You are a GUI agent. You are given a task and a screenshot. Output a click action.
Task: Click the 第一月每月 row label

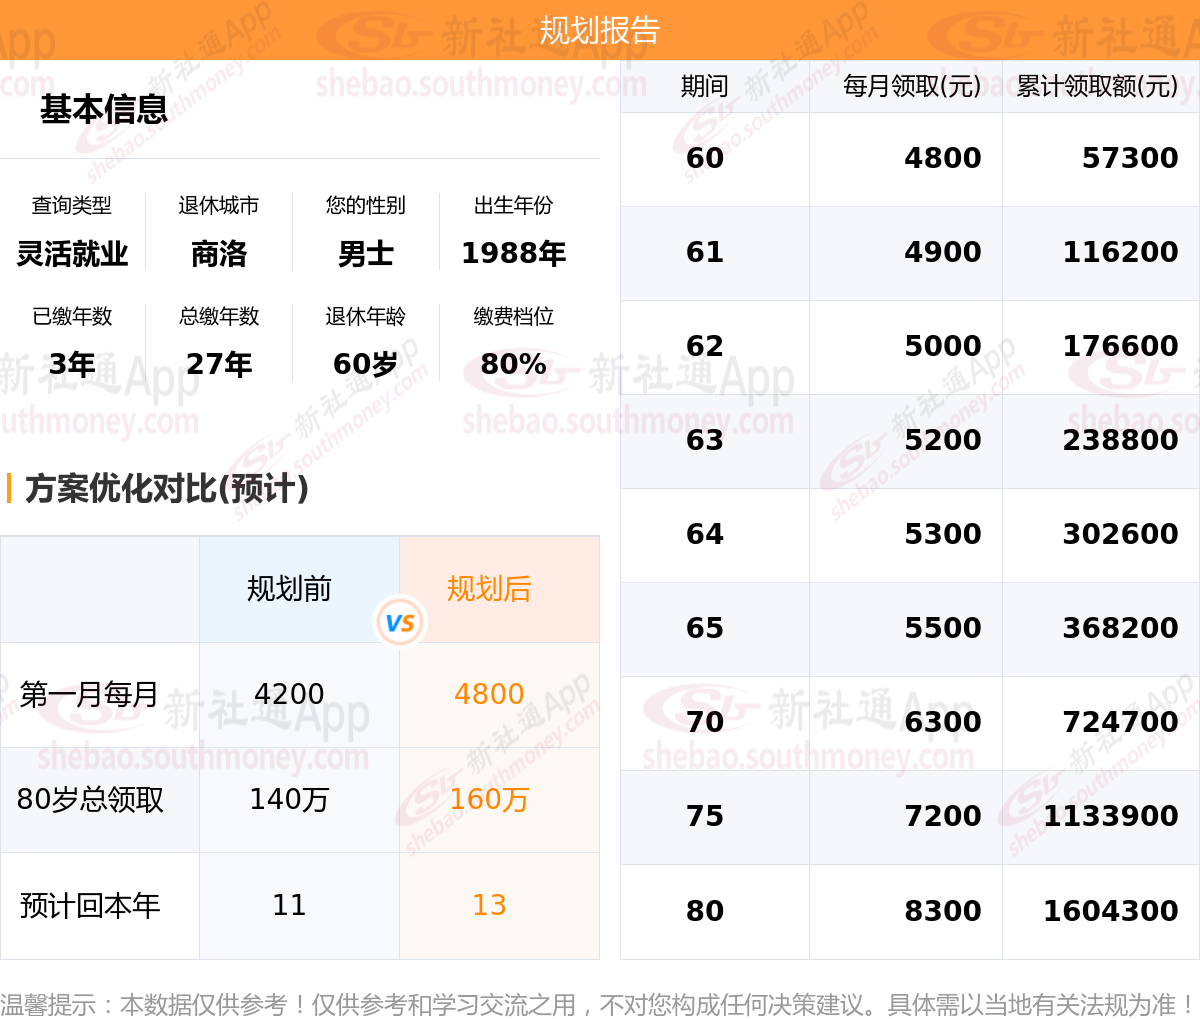pyautogui.click(x=89, y=694)
